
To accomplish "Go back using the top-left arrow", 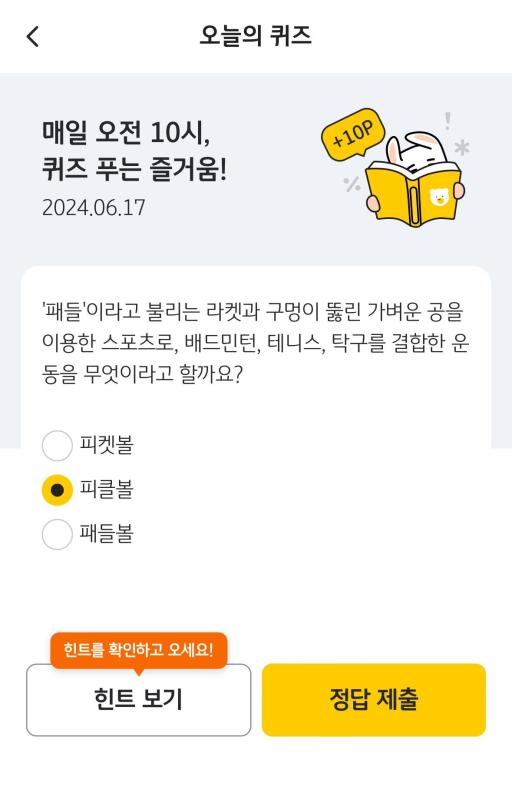I will point(33,37).
